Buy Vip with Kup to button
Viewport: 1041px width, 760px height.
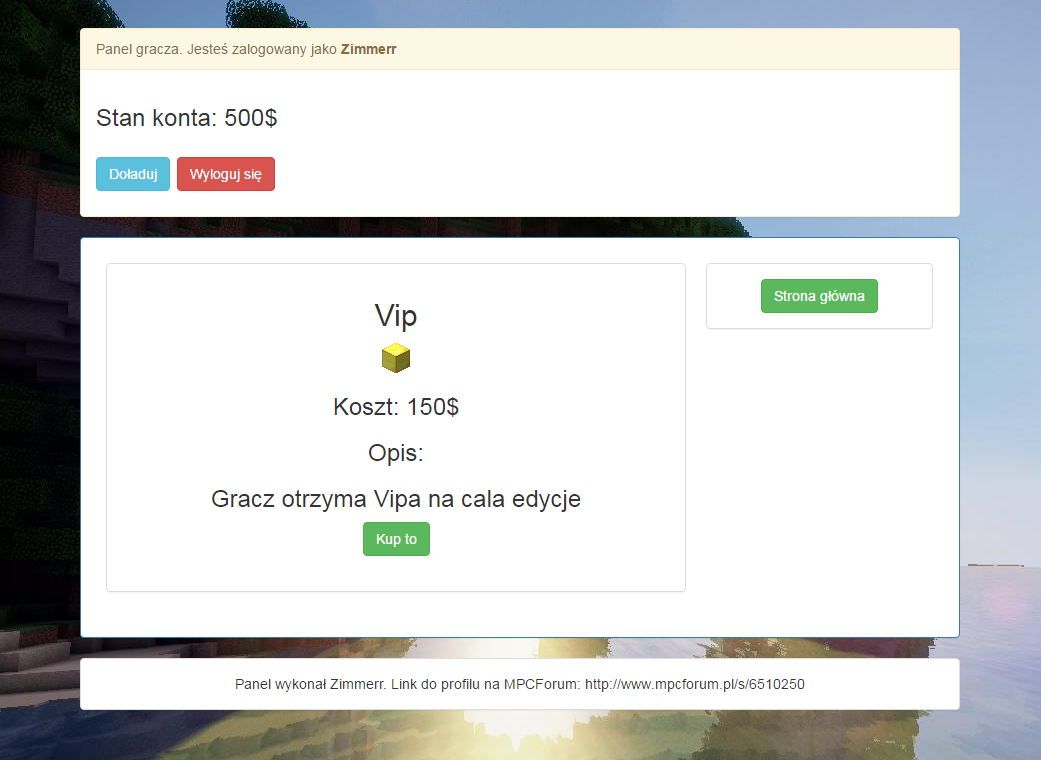(396, 539)
